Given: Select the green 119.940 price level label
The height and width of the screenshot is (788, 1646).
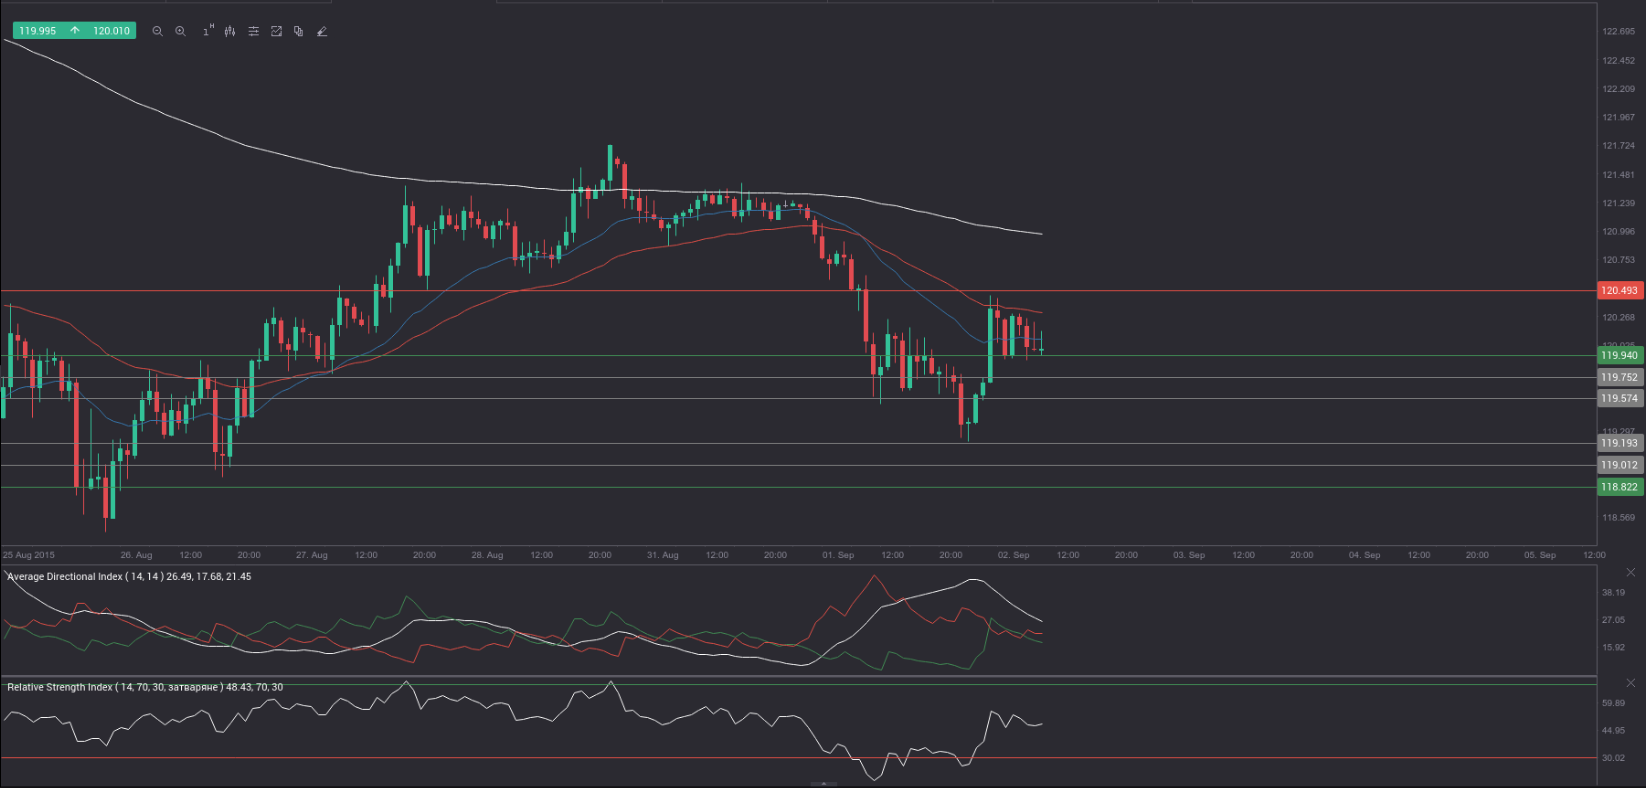Looking at the screenshot, I should coord(1619,355).
